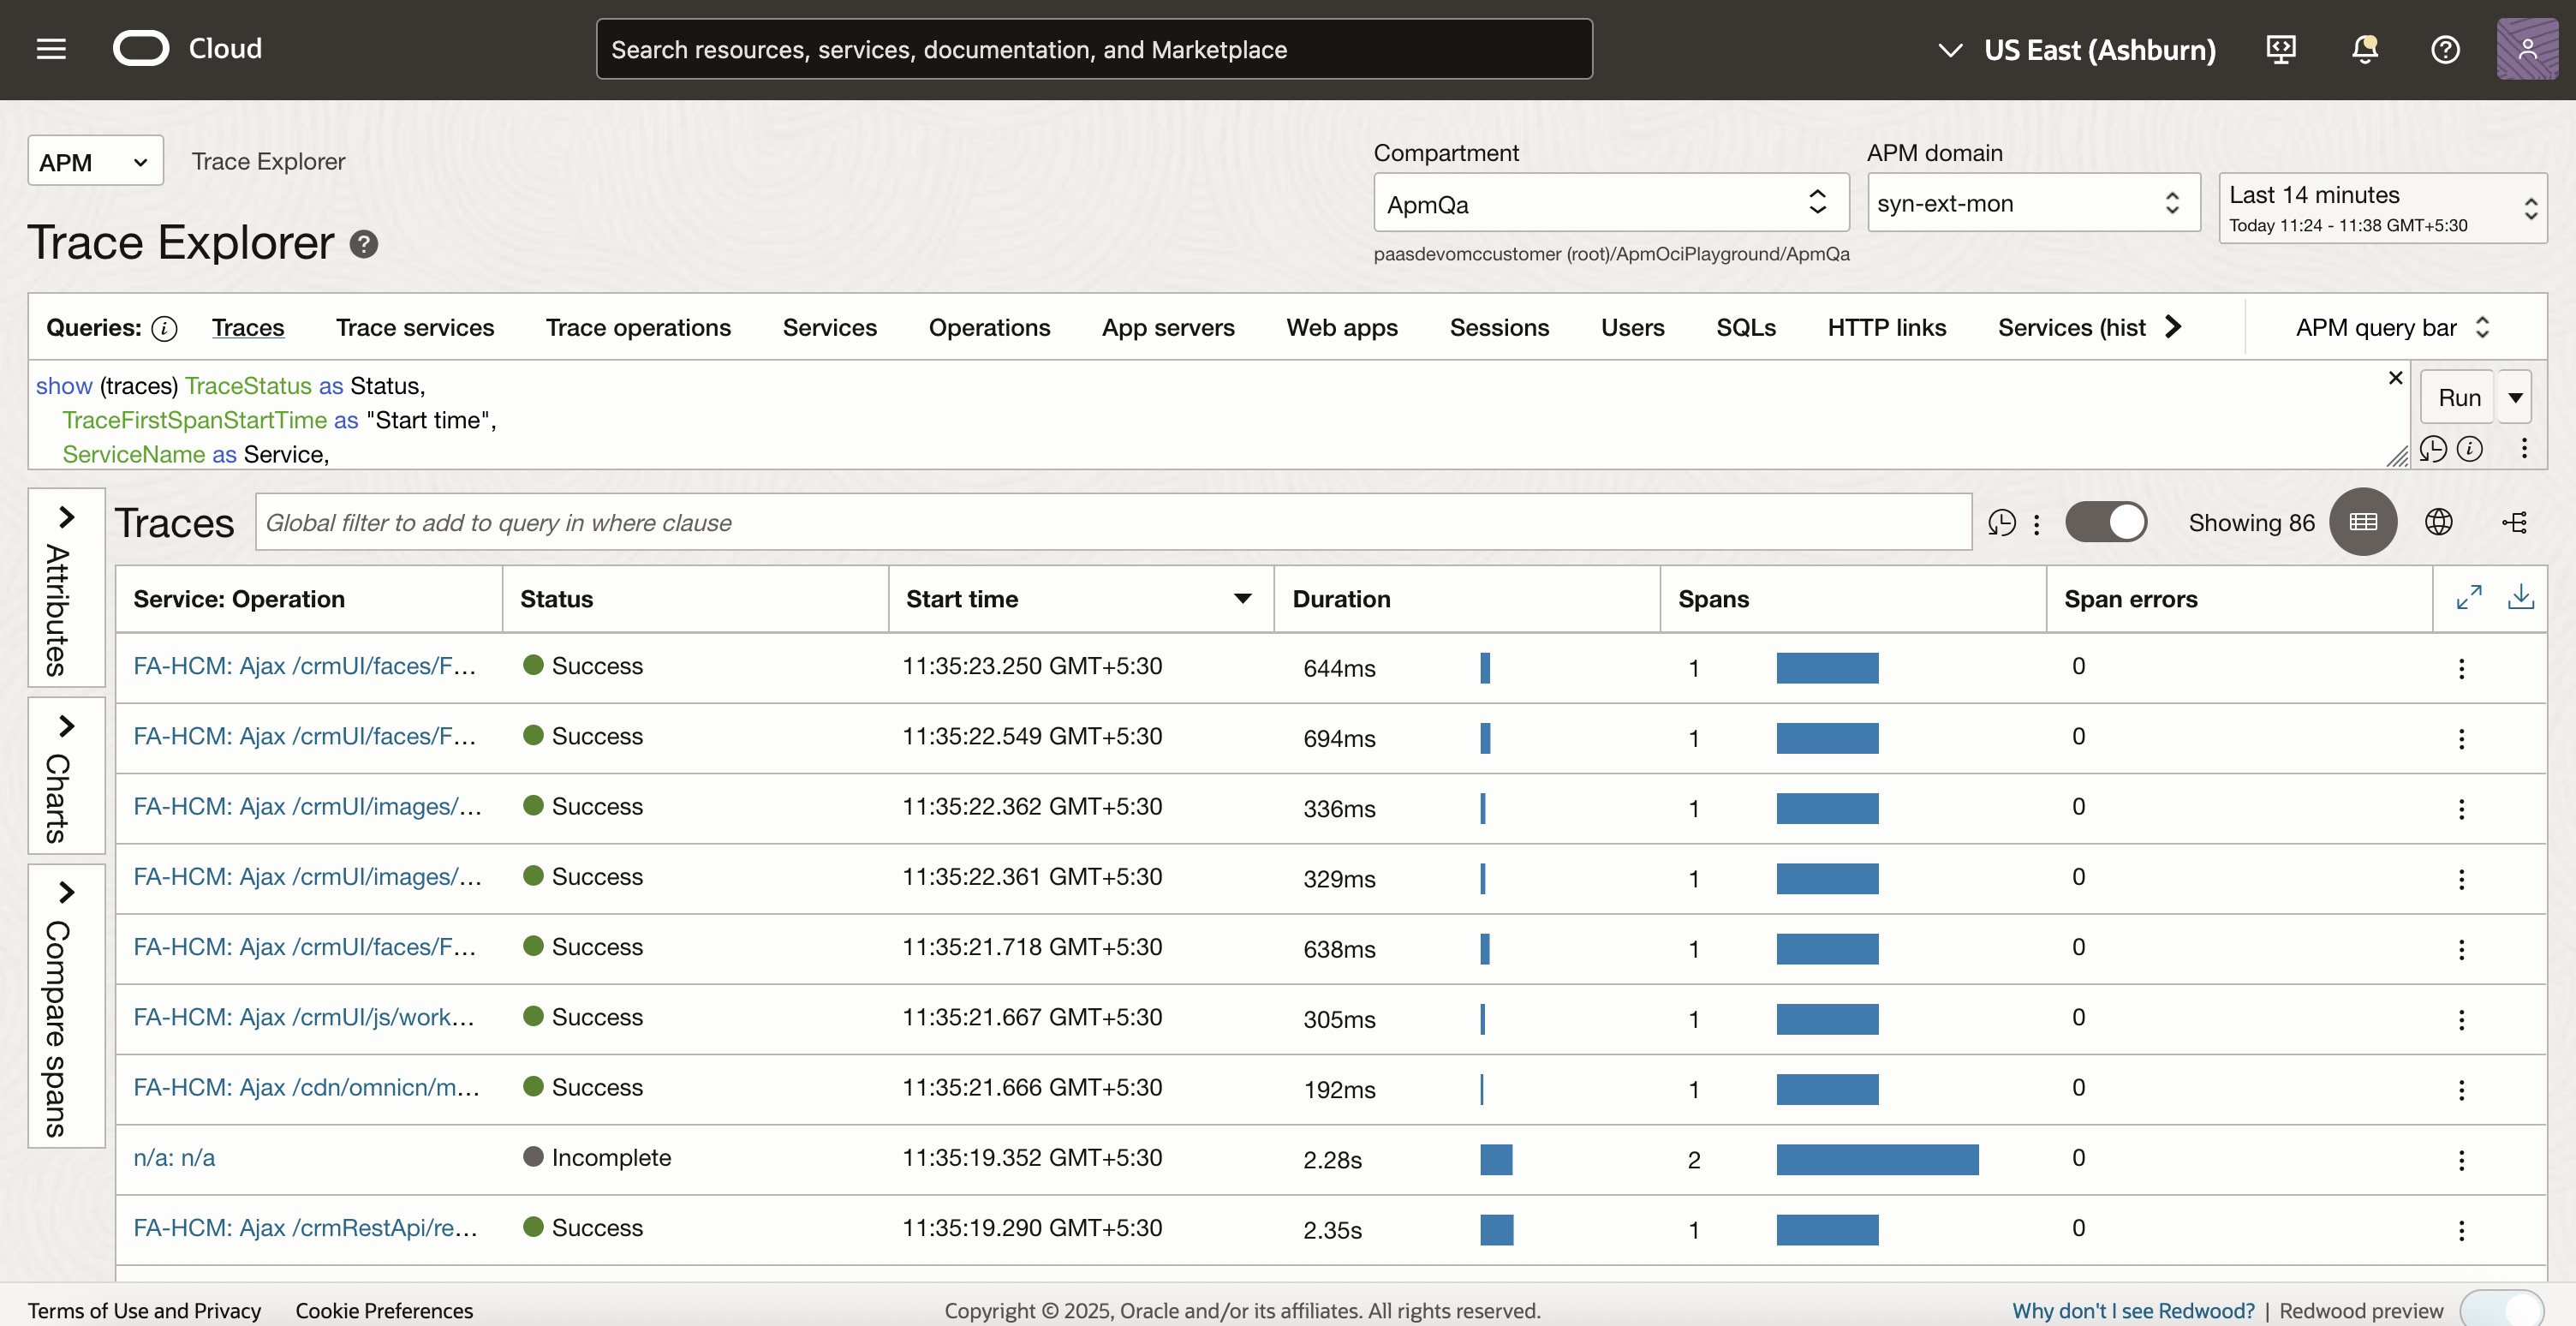This screenshot has width=2576, height=1326.
Task: Open the Cloud Shell developer tools icon
Action: click(2280, 49)
